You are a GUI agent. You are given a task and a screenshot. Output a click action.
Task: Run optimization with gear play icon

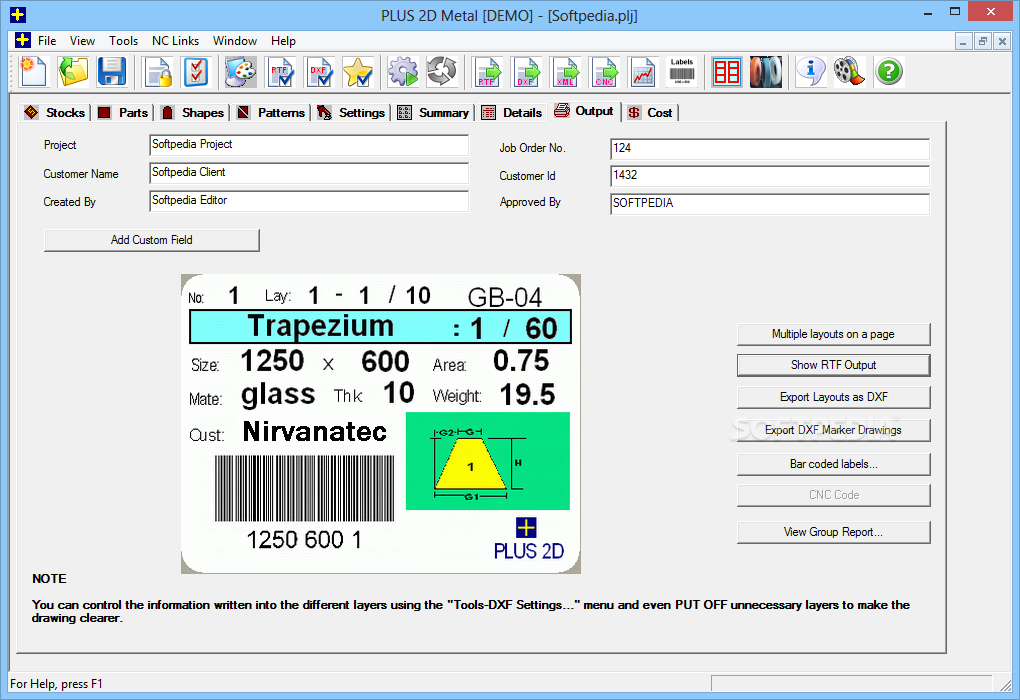[403, 72]
